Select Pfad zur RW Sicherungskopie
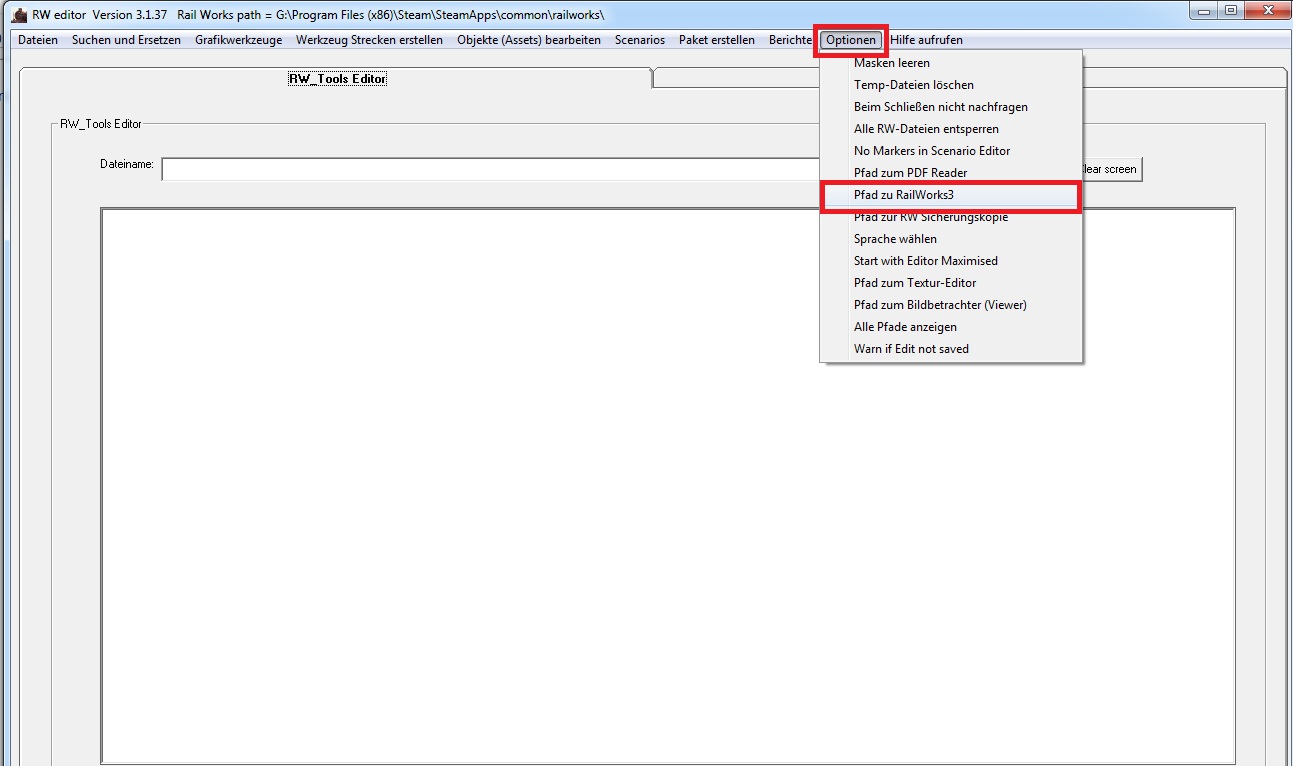 951,217
